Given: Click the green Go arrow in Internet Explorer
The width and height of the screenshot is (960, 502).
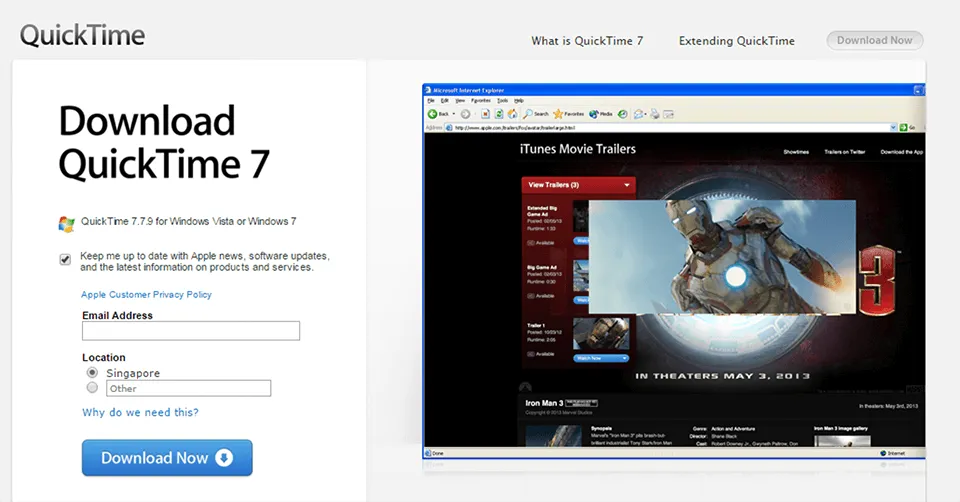Looking at the screenshot, I should click(x=903, y=127).
